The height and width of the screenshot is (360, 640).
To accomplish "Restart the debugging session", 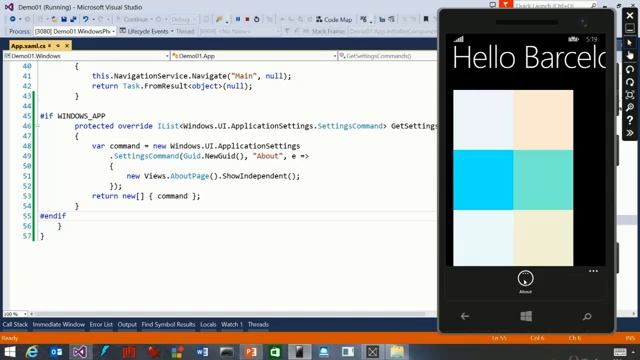I will [256, 19].
